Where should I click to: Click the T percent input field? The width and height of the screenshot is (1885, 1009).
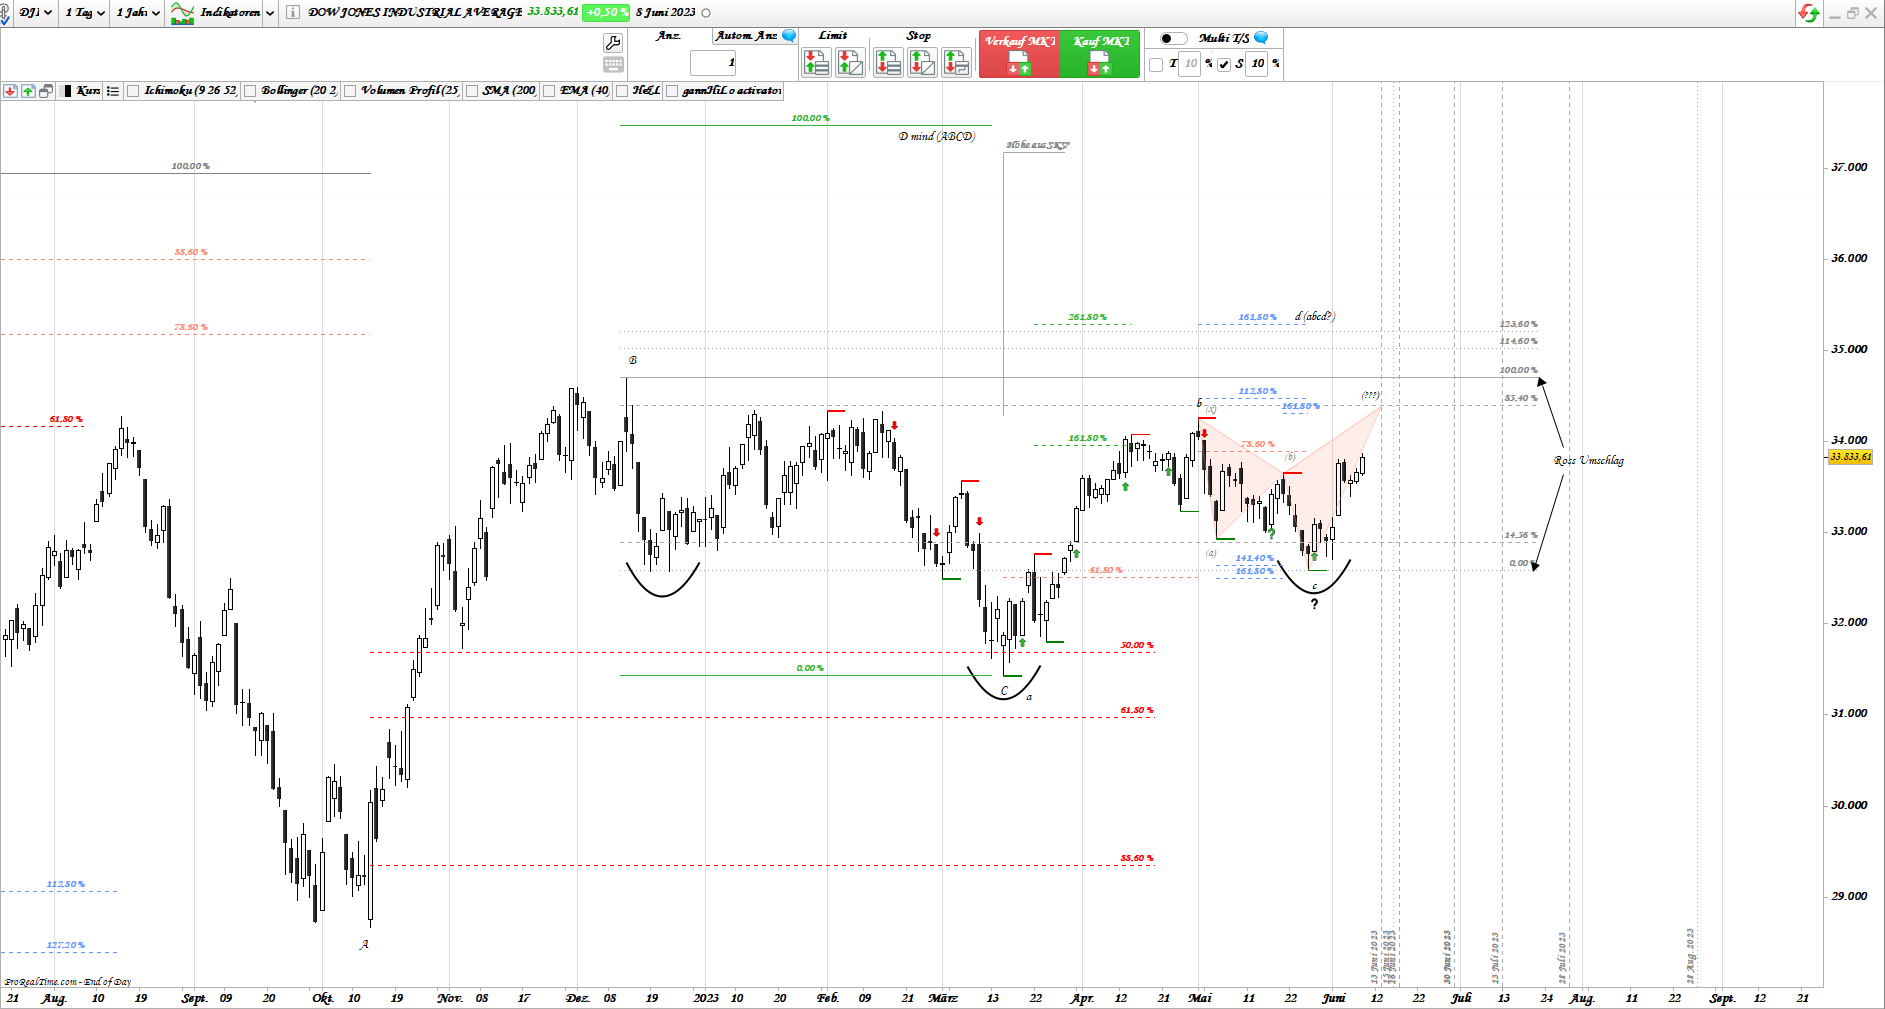click(x=1190, y=64)
